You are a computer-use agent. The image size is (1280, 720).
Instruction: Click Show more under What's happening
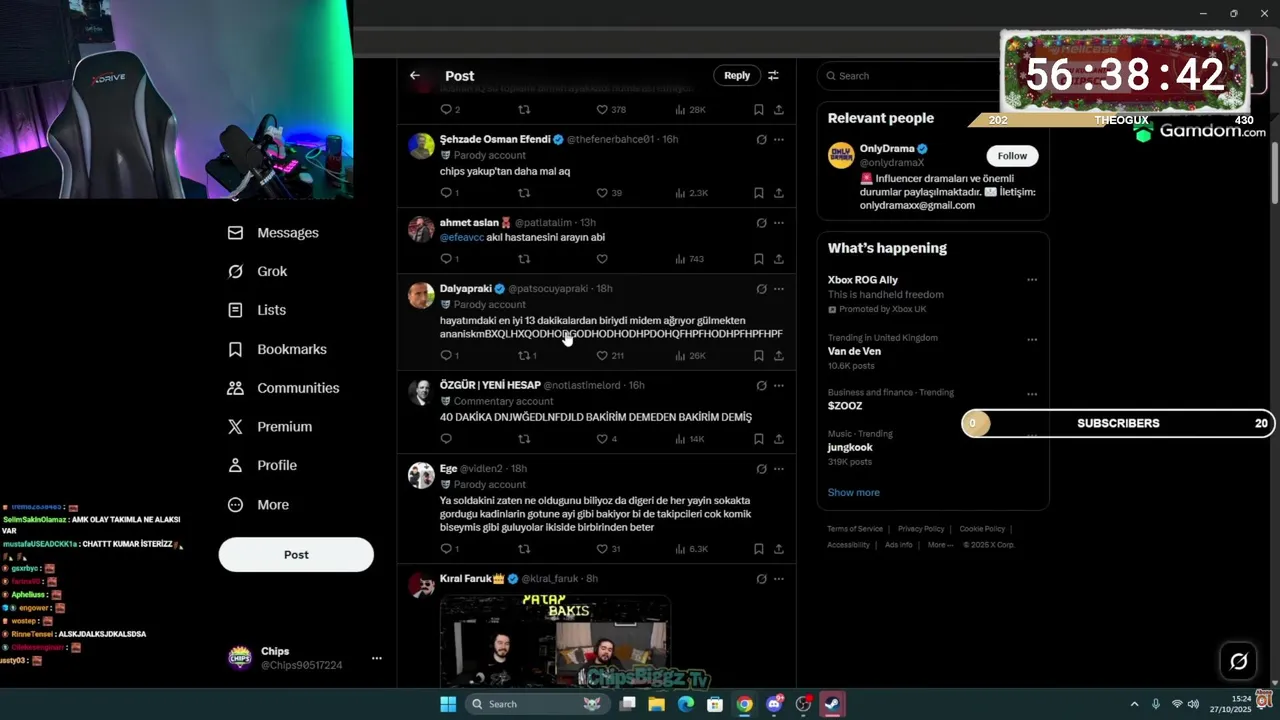click(853, 493)
